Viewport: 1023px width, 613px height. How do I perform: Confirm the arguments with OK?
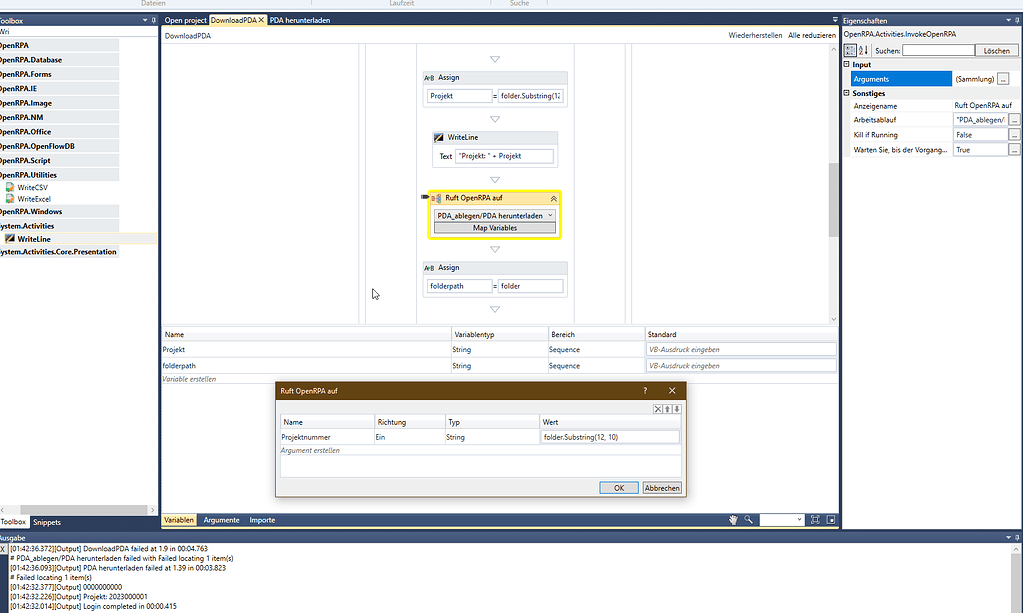pyautogui.click(x=618, y=488)
